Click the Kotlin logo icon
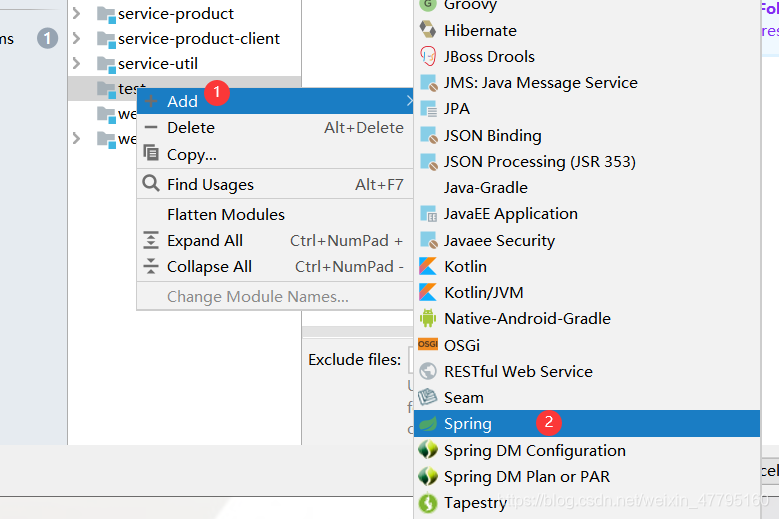The width and height of the screenshot is (779, 519). 428,266
